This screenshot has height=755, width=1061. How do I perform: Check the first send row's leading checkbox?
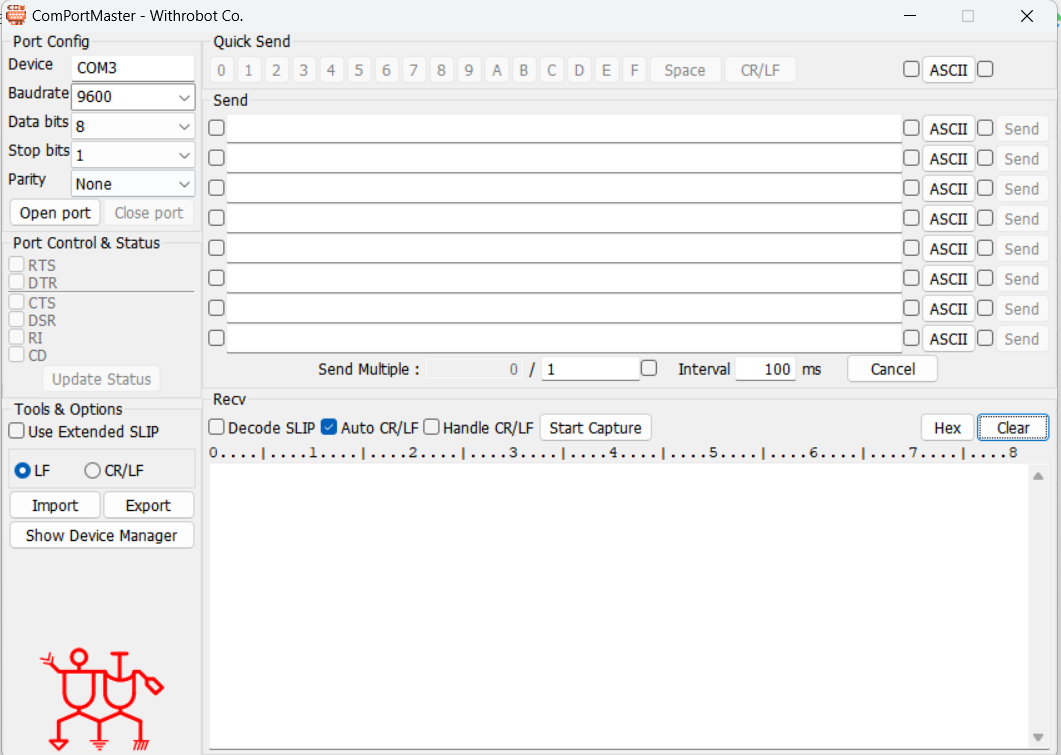[x=217, y=128]
